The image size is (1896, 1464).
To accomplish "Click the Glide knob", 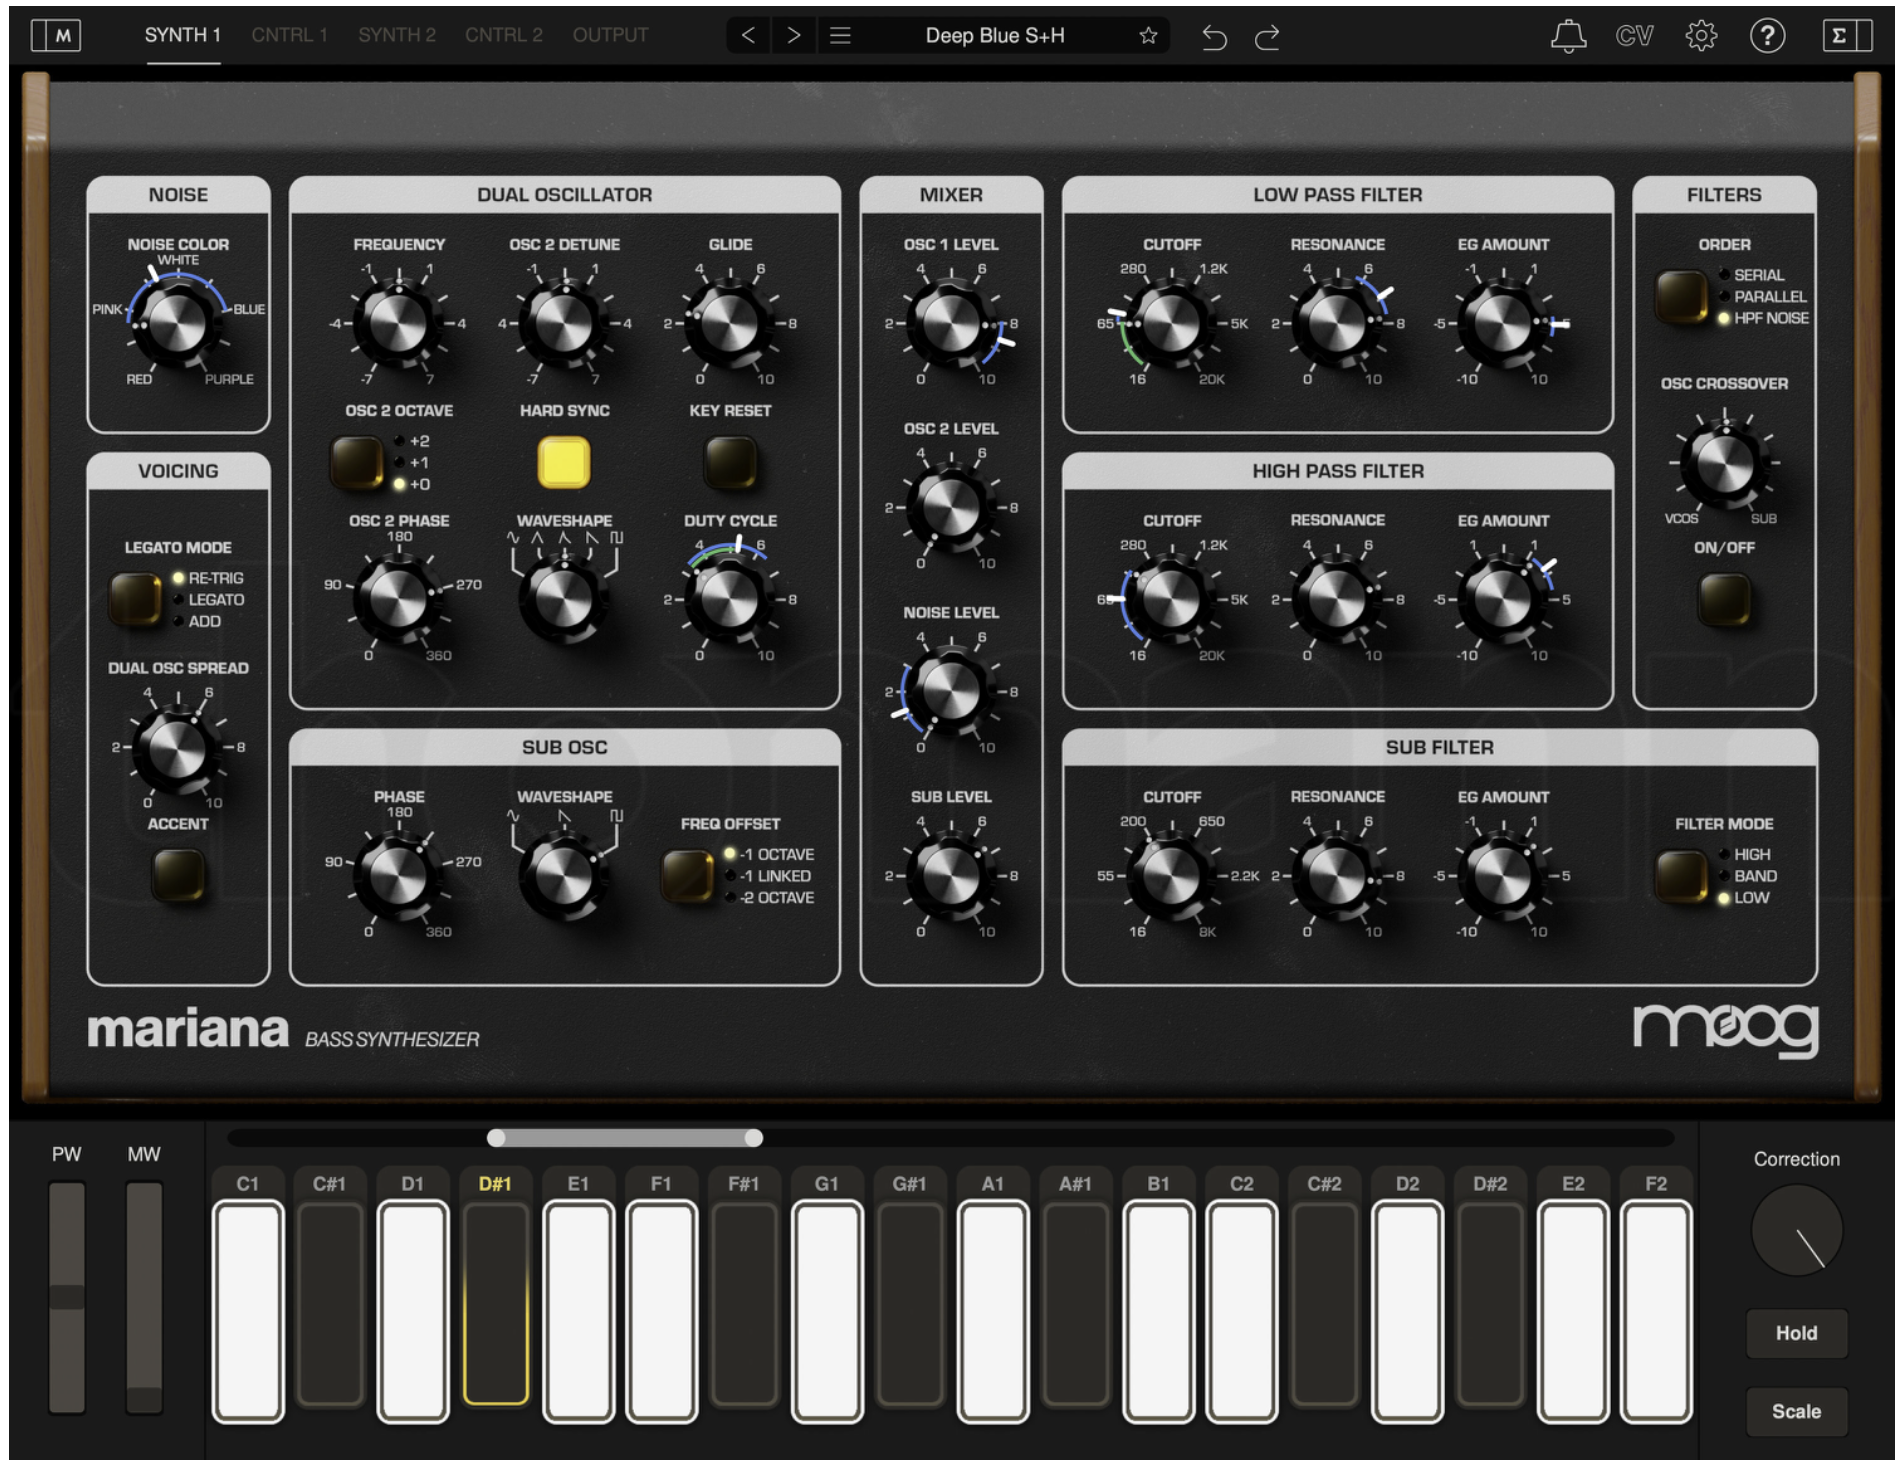I will pos(730,323).
